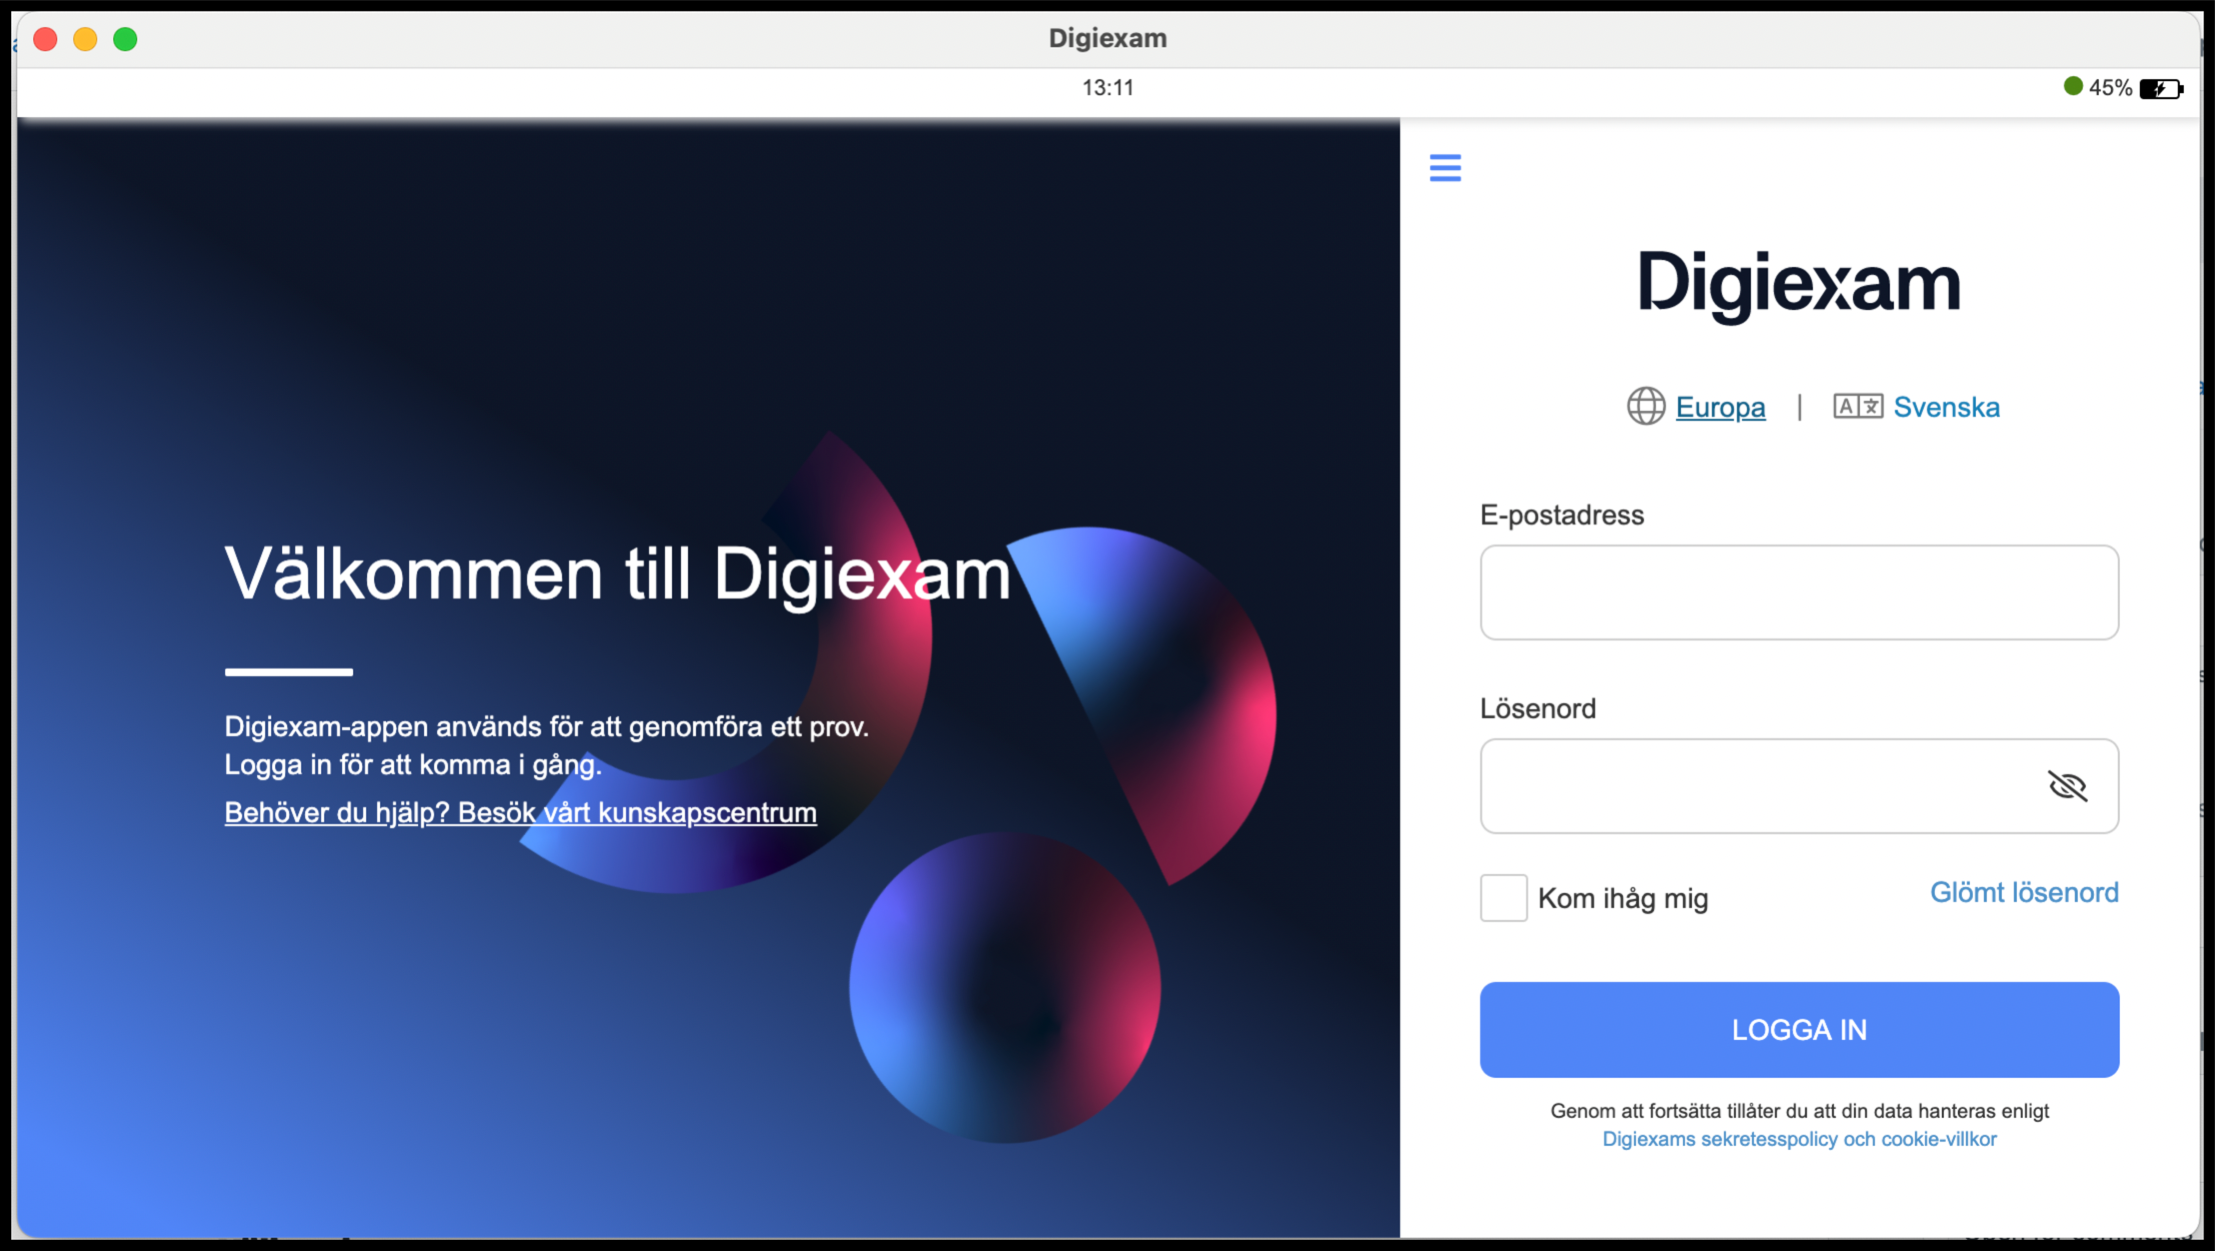Click the Välkommen till Digiexam heading
Image resolution: width=2215 pixels, height=1251 pixels.
(617, 575)
